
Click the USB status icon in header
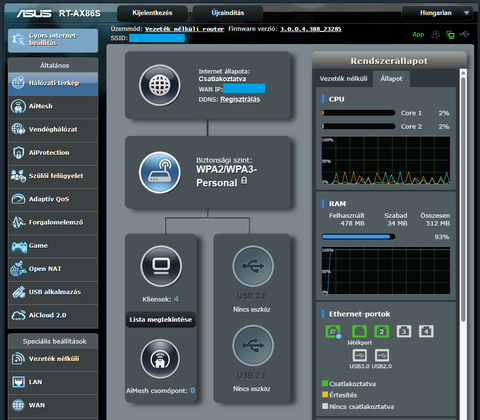pos(464,34)
